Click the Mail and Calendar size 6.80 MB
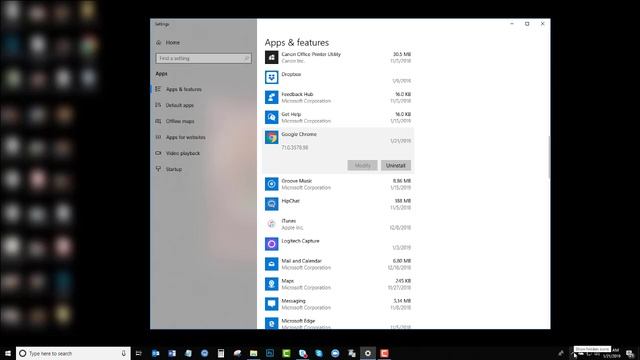Screen dimensions: 640x360 pyautogui.click(x=402, y=260)
